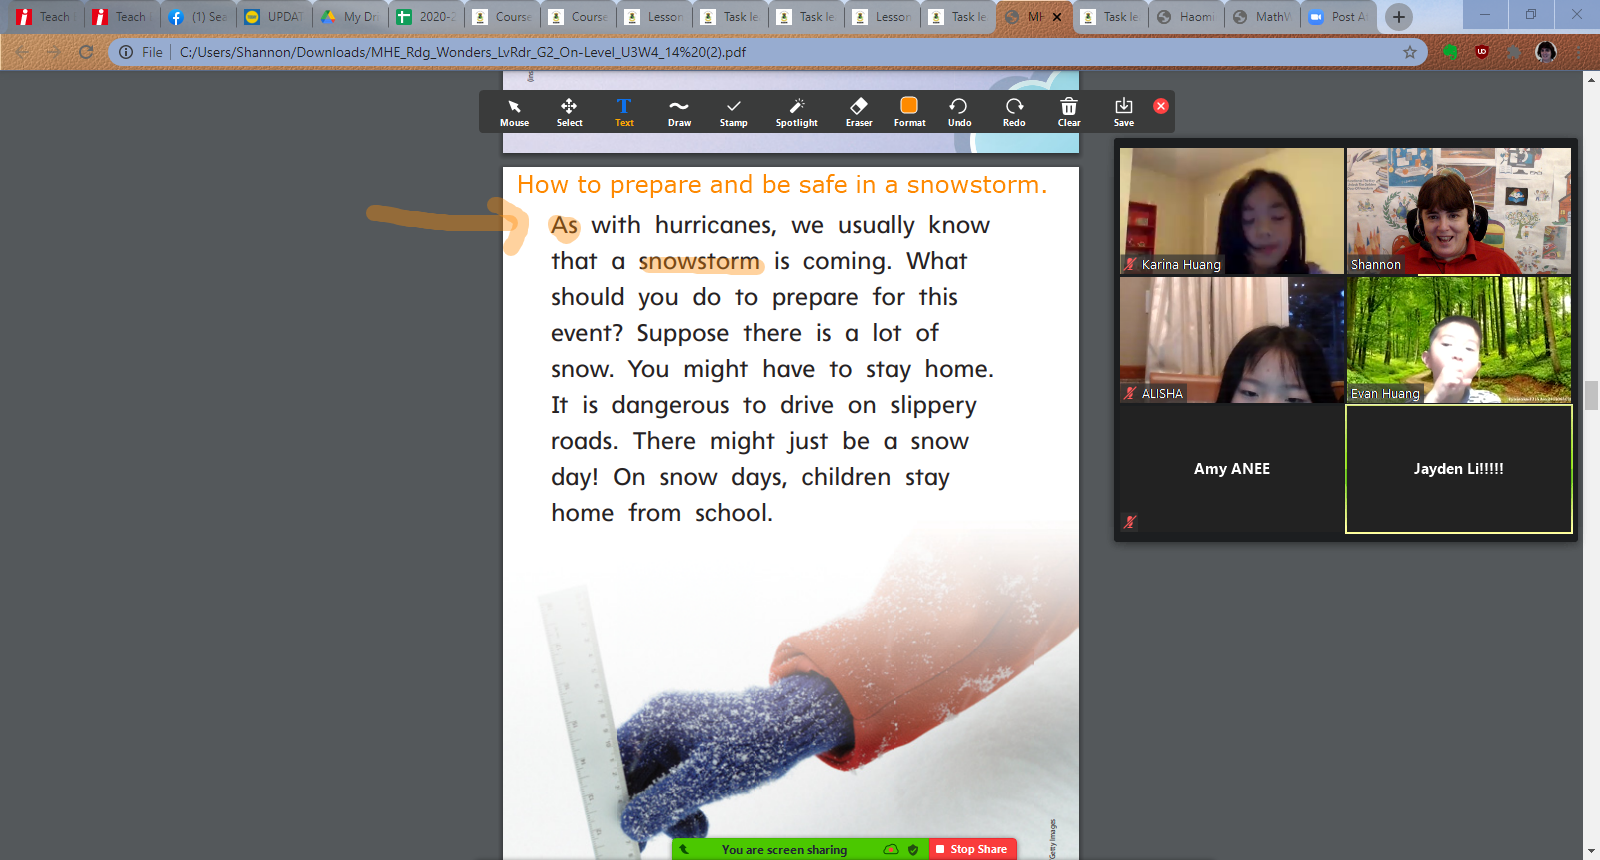This screenshot has height=860, width=1600.
Task: Switch to the Haomi tab
Action: [x=1186, y=16]
